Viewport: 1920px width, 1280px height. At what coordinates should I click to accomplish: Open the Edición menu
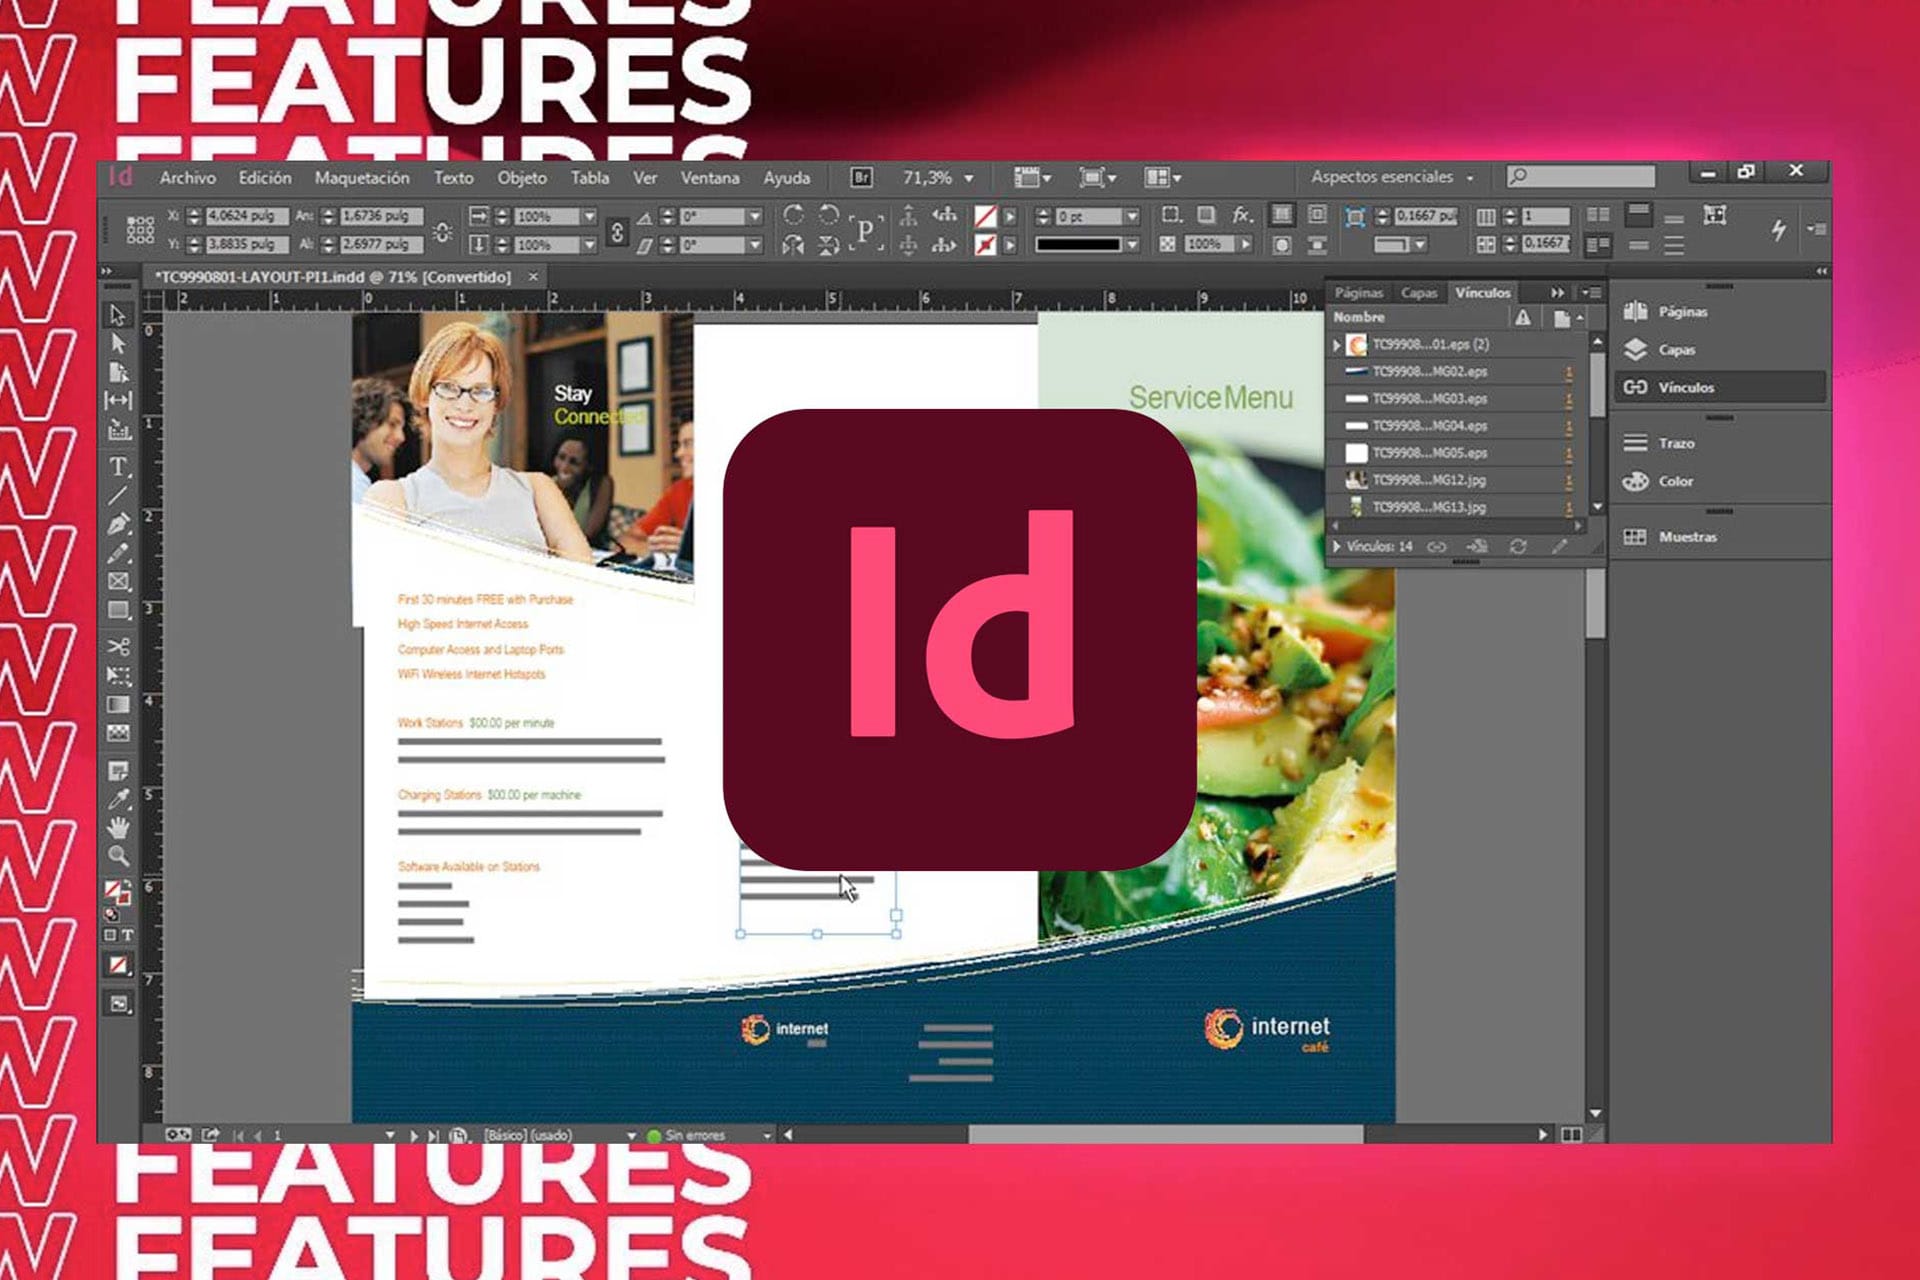point(265,177)
